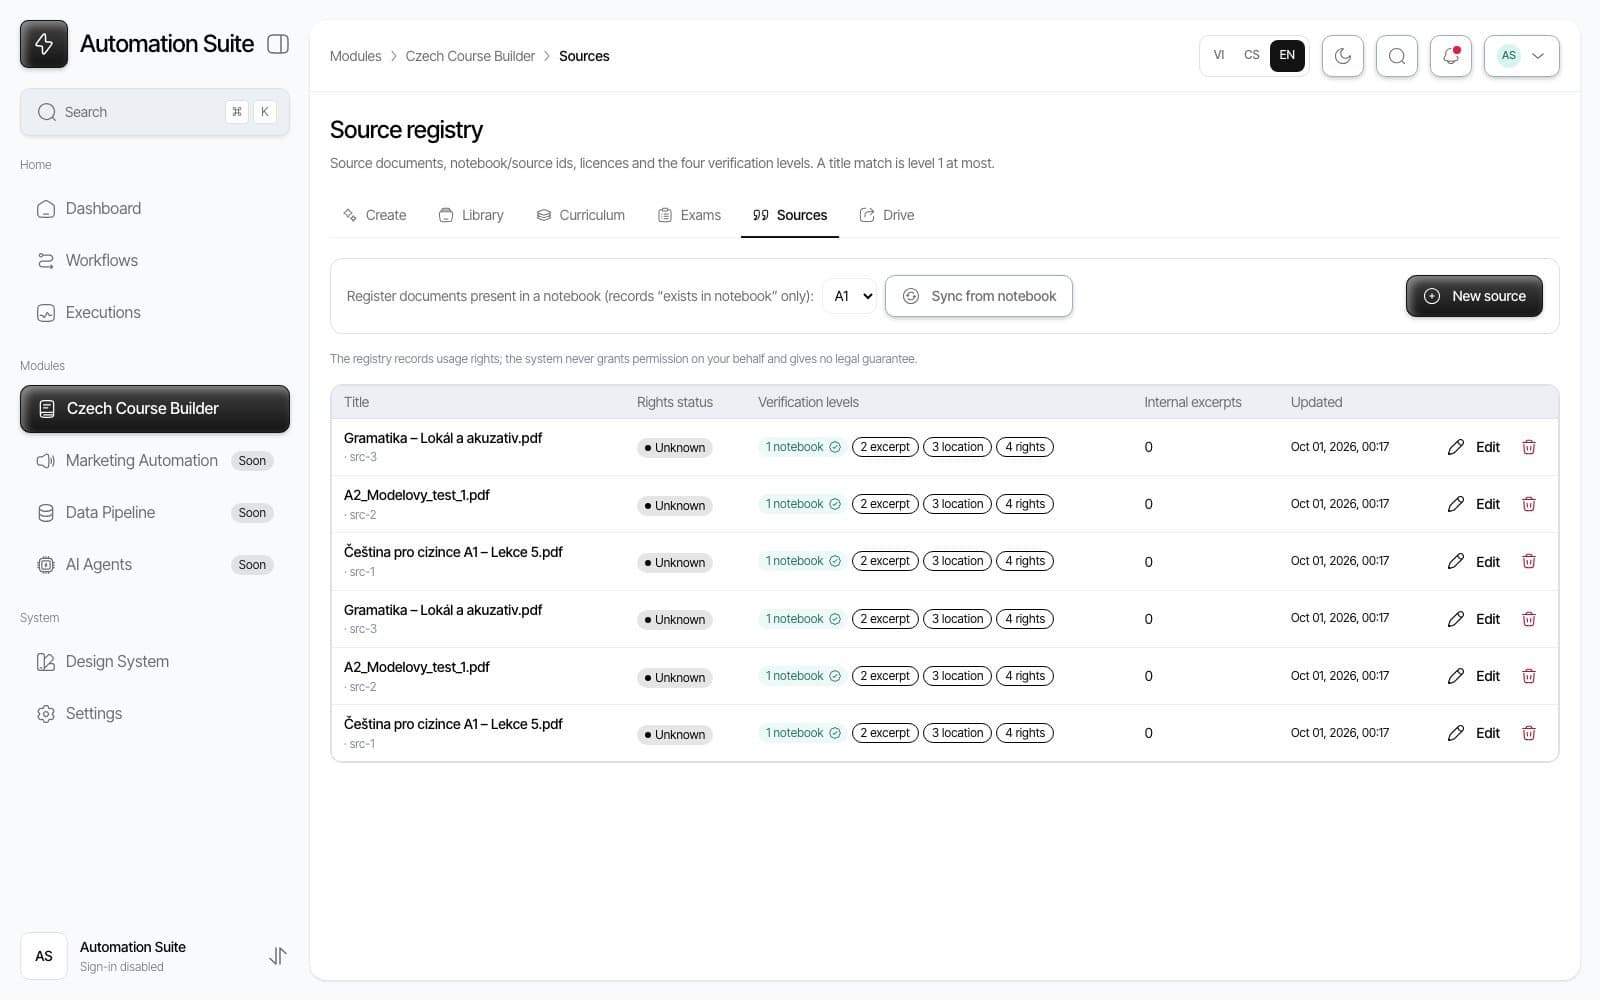This screenshot has height=1000, width=1600.
Task: Switch to the Drive tab
Action: click(x=887, y=215)
